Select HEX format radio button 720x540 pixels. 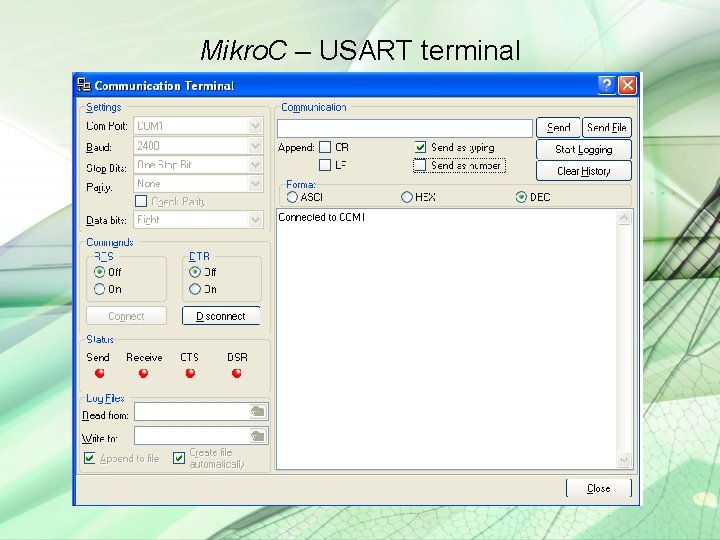coord(406,197)
